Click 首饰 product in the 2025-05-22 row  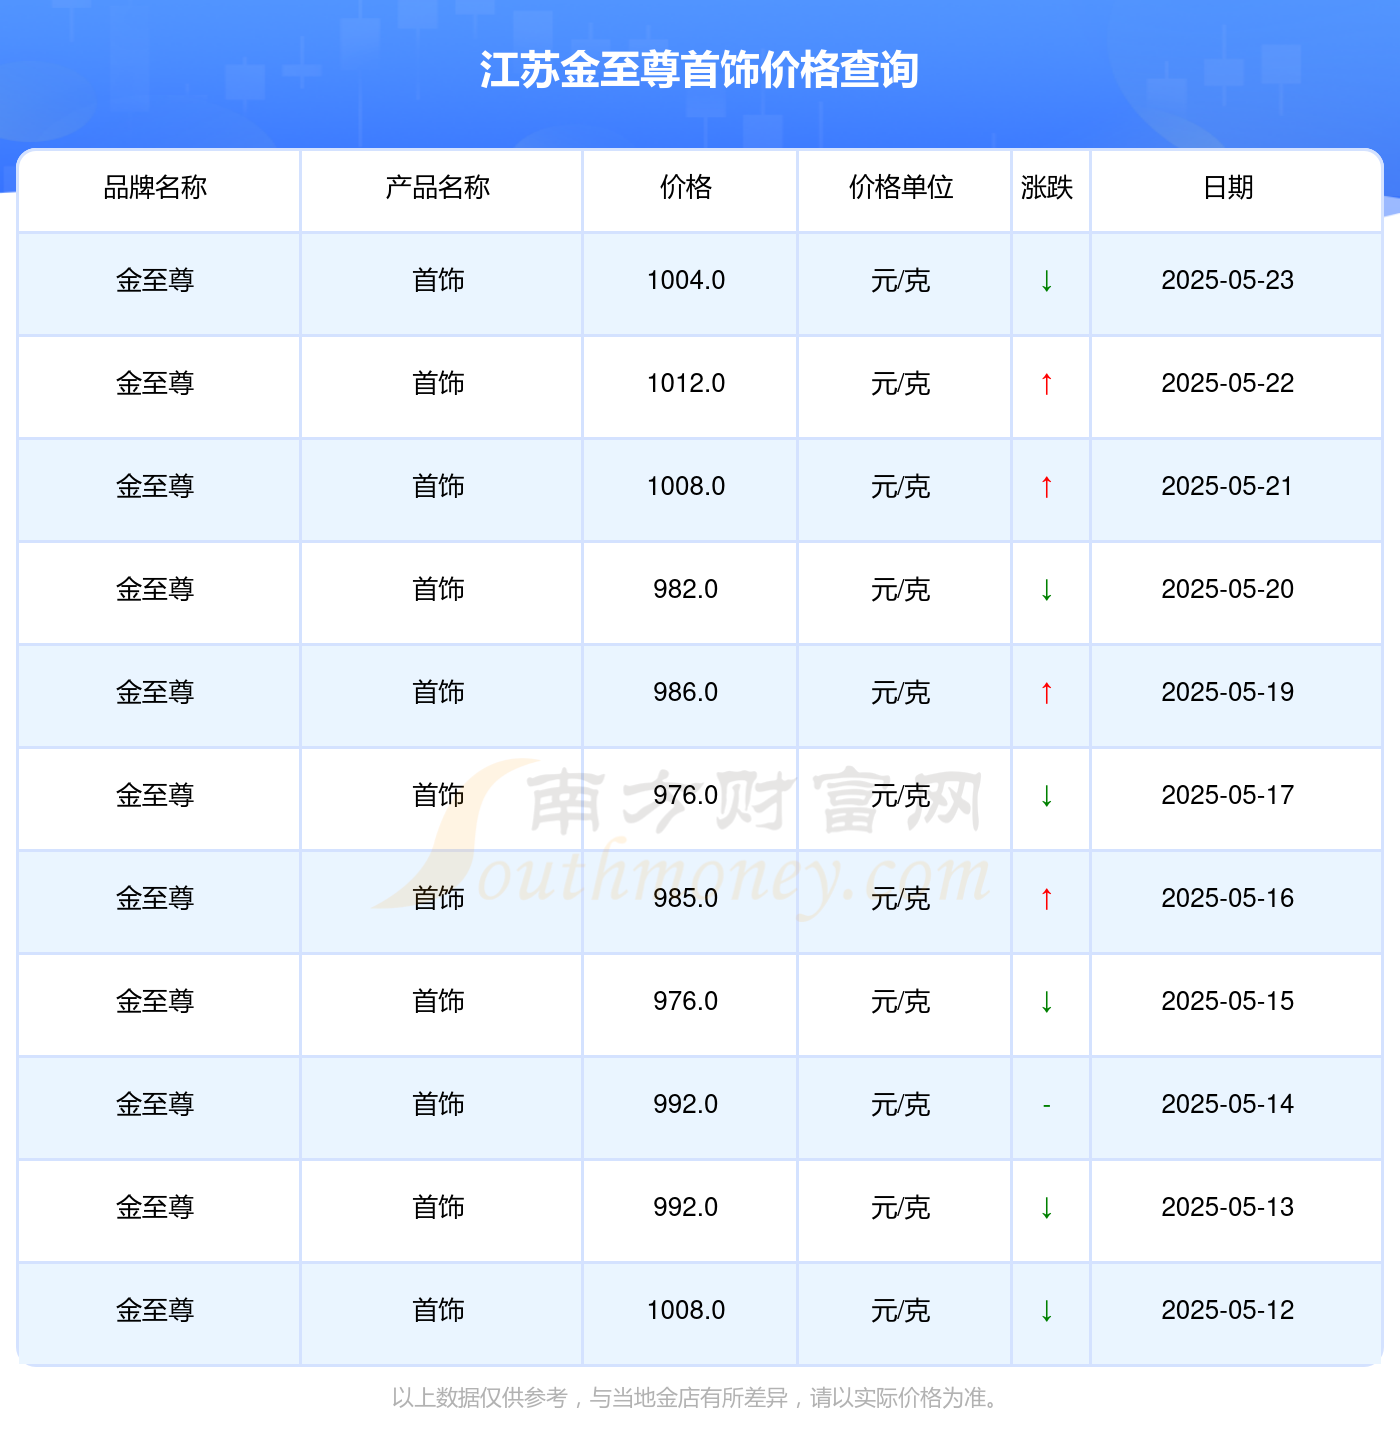click(x=438, y=384)
